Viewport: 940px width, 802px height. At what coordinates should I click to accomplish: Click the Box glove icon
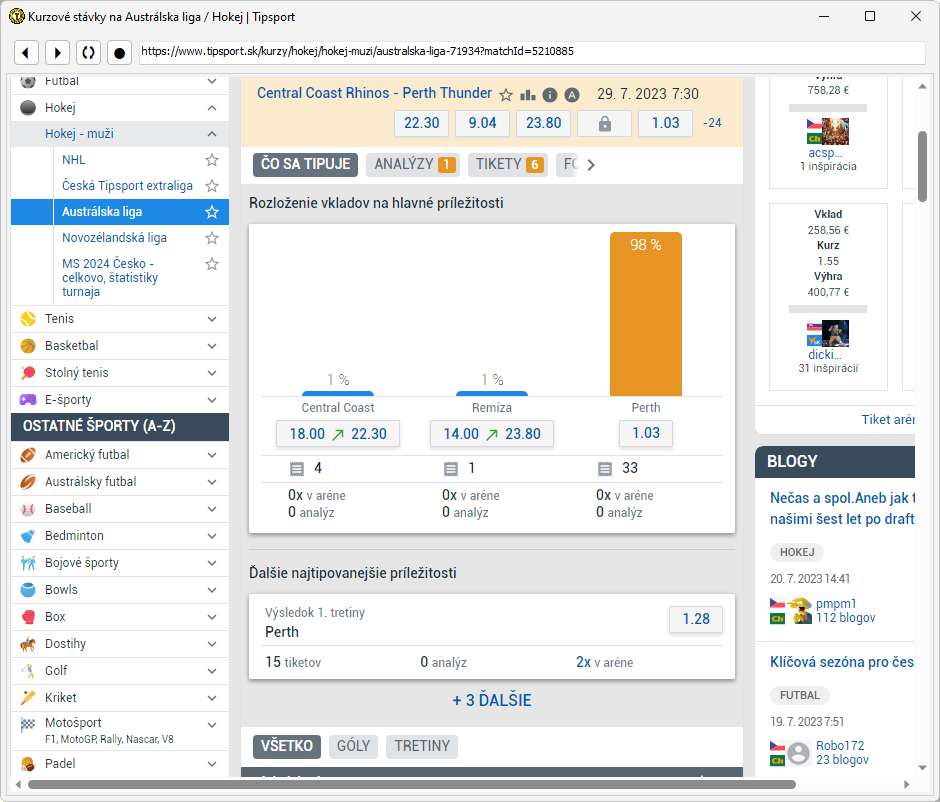click(28, 617)
